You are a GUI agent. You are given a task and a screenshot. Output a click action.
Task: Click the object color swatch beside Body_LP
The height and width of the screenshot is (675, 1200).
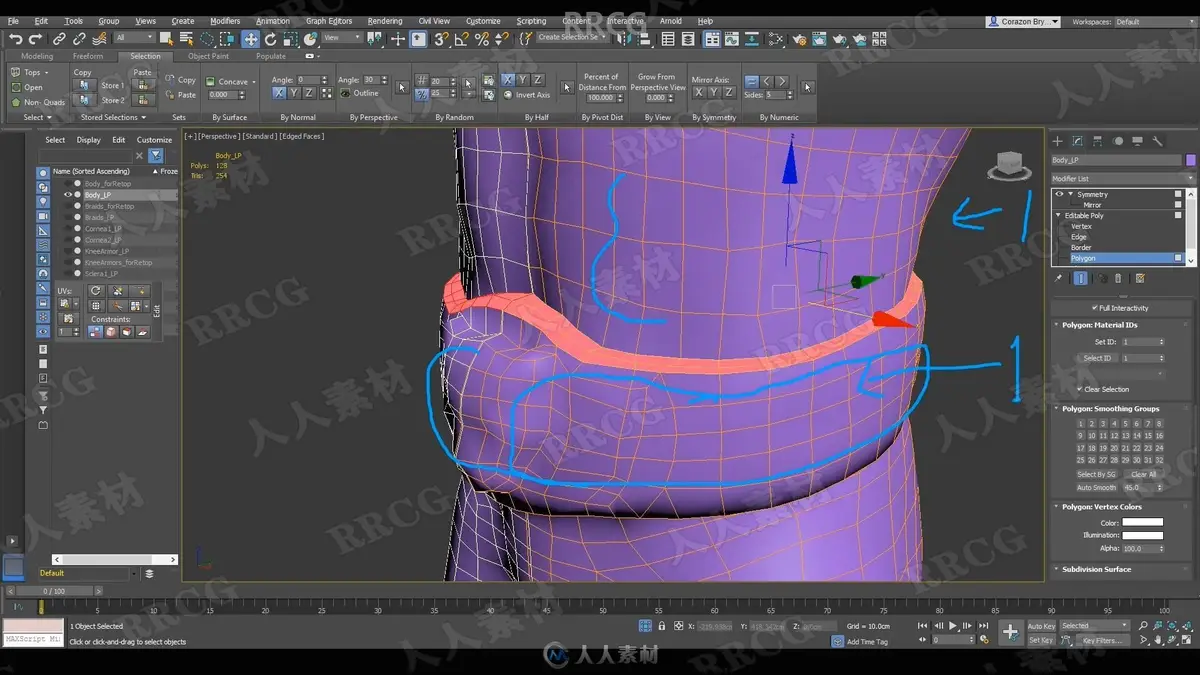pyautogui.click(x=1190, y=160)
